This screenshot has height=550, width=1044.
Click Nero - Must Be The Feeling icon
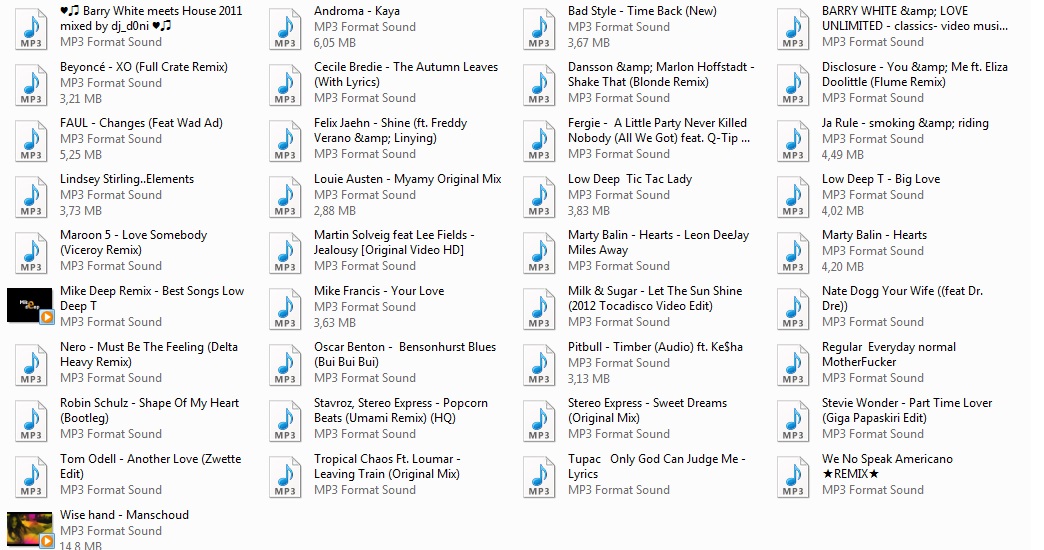(x=31, y=365)
